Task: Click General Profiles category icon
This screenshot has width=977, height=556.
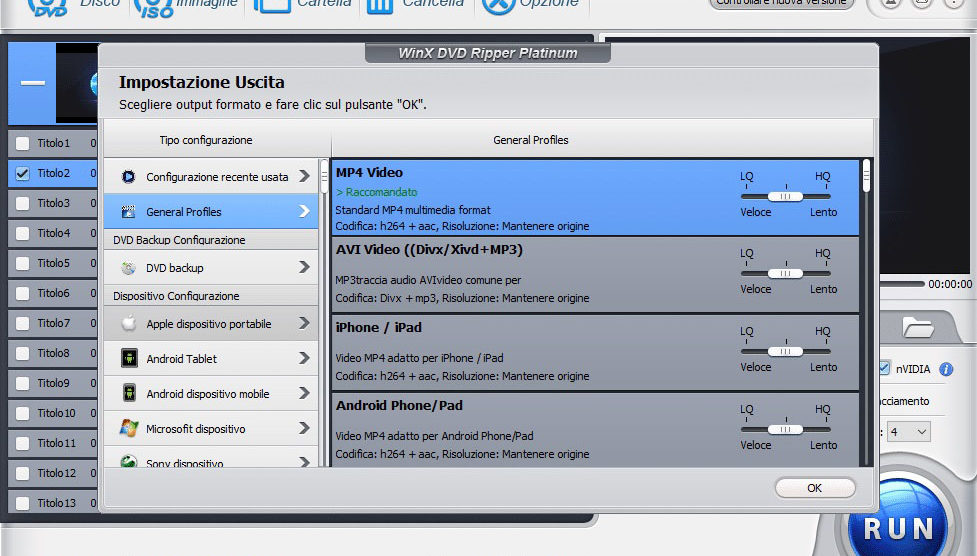Action: (x=128, y=212)
